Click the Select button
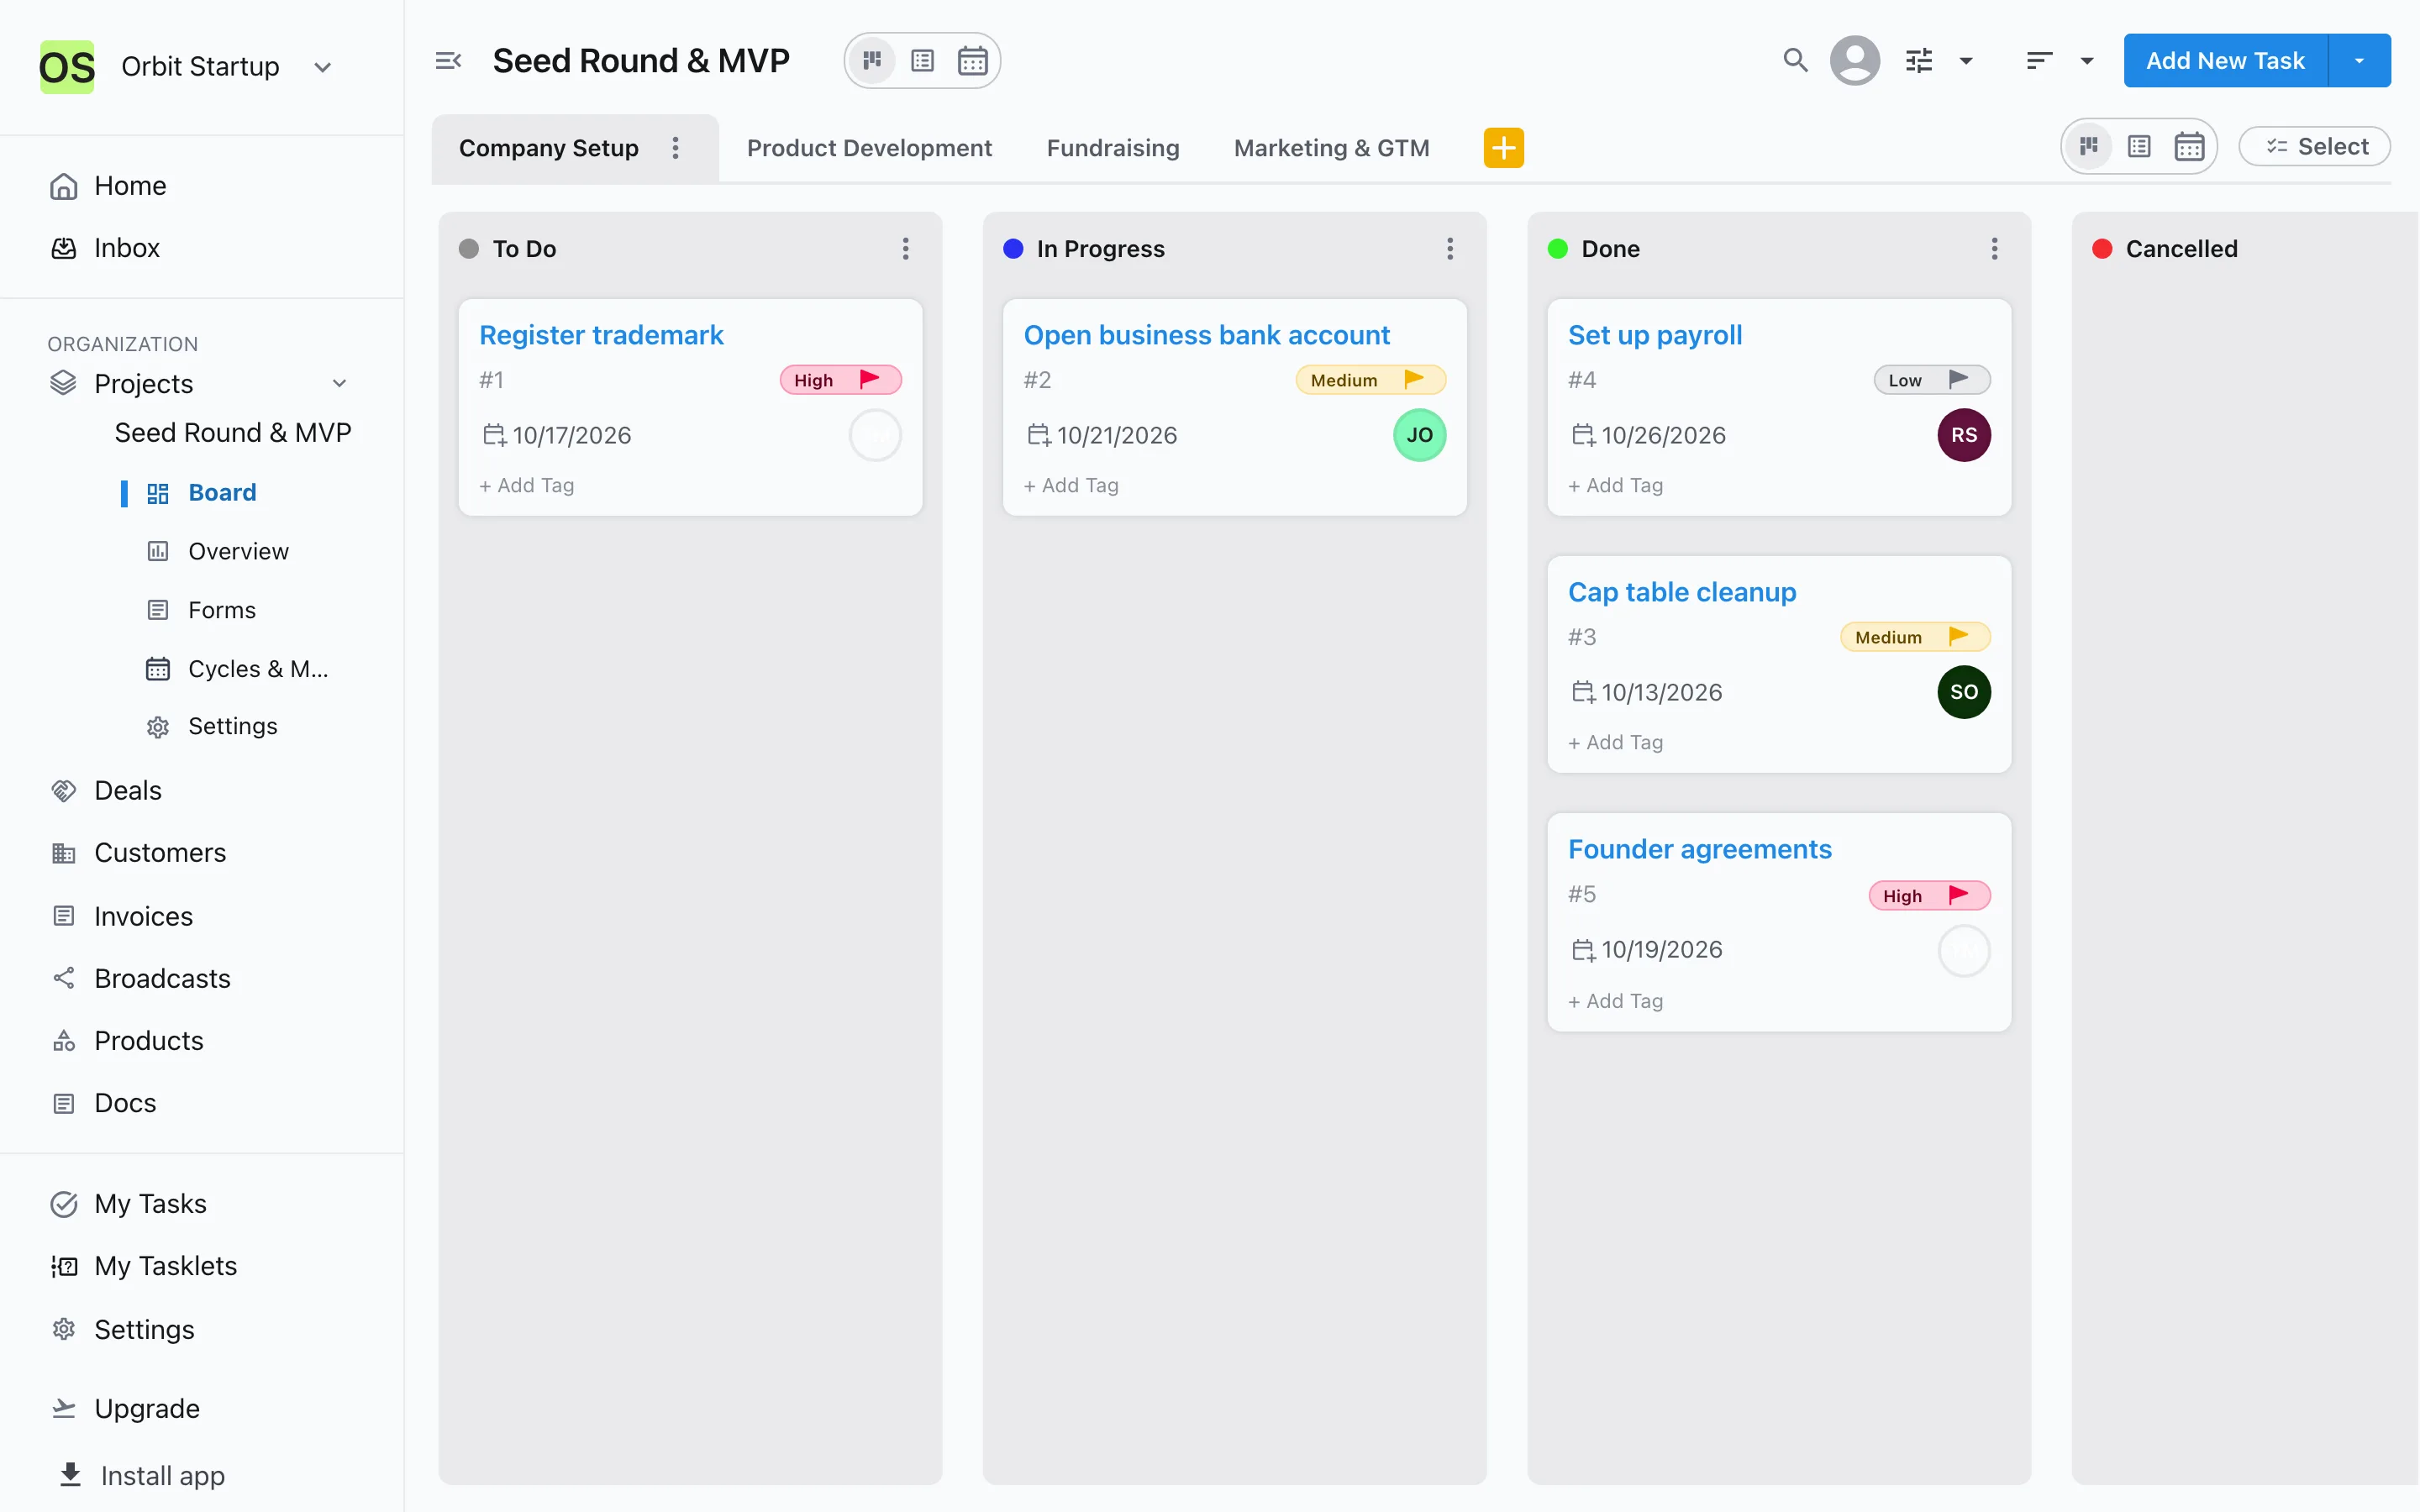 pos(2314,147)
